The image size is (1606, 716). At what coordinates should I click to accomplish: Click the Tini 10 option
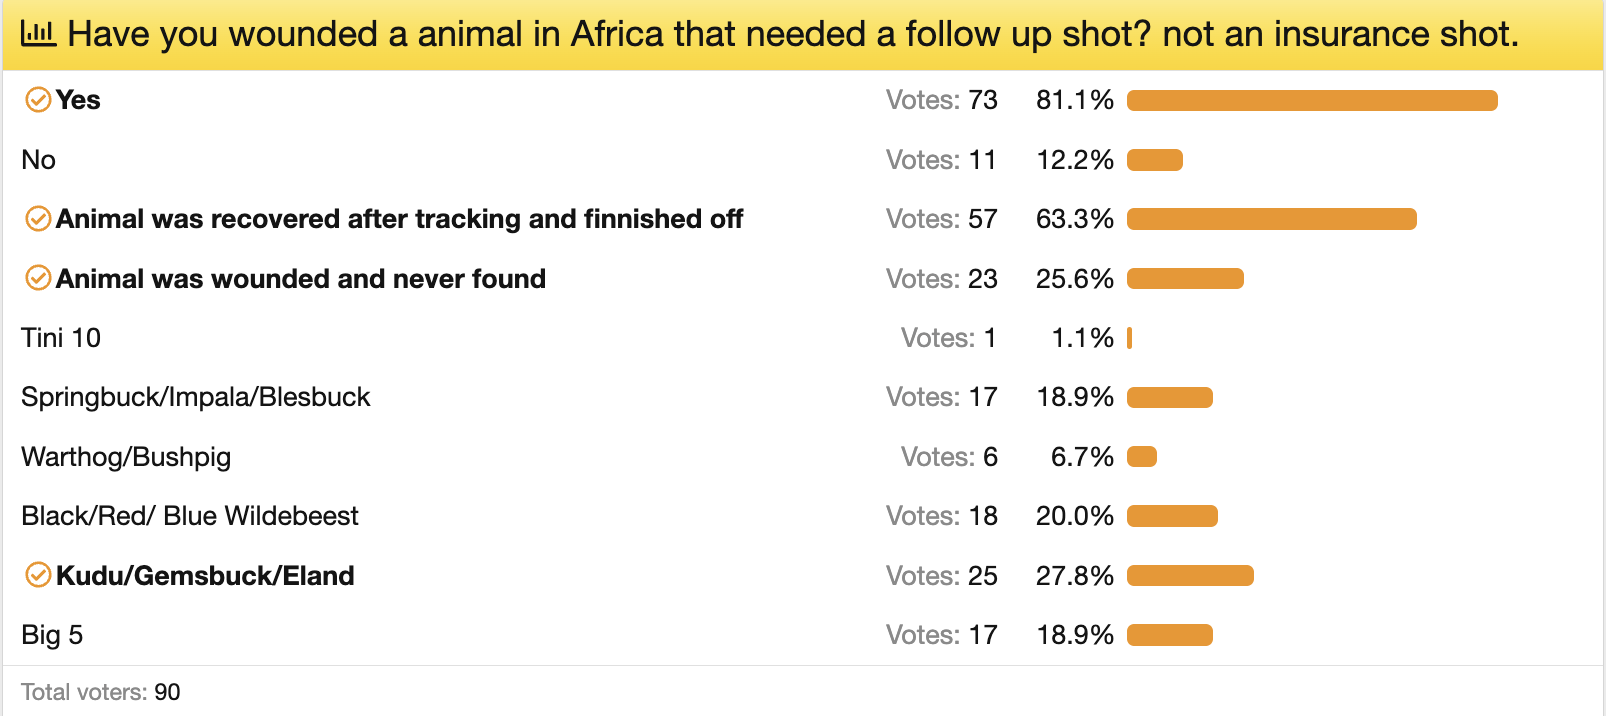61,338
